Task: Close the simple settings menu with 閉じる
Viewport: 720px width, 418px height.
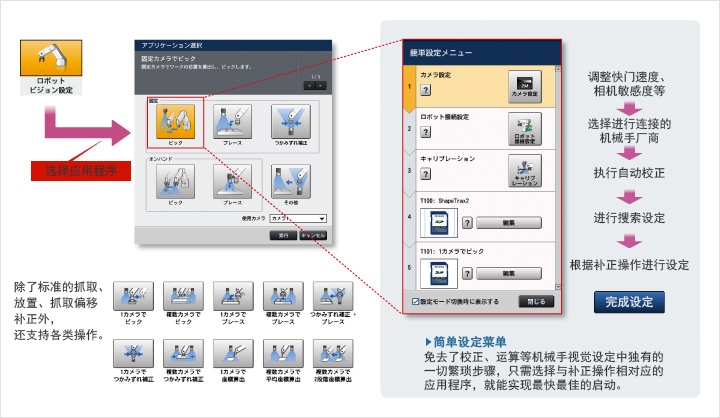Action: tap(535, 300)
